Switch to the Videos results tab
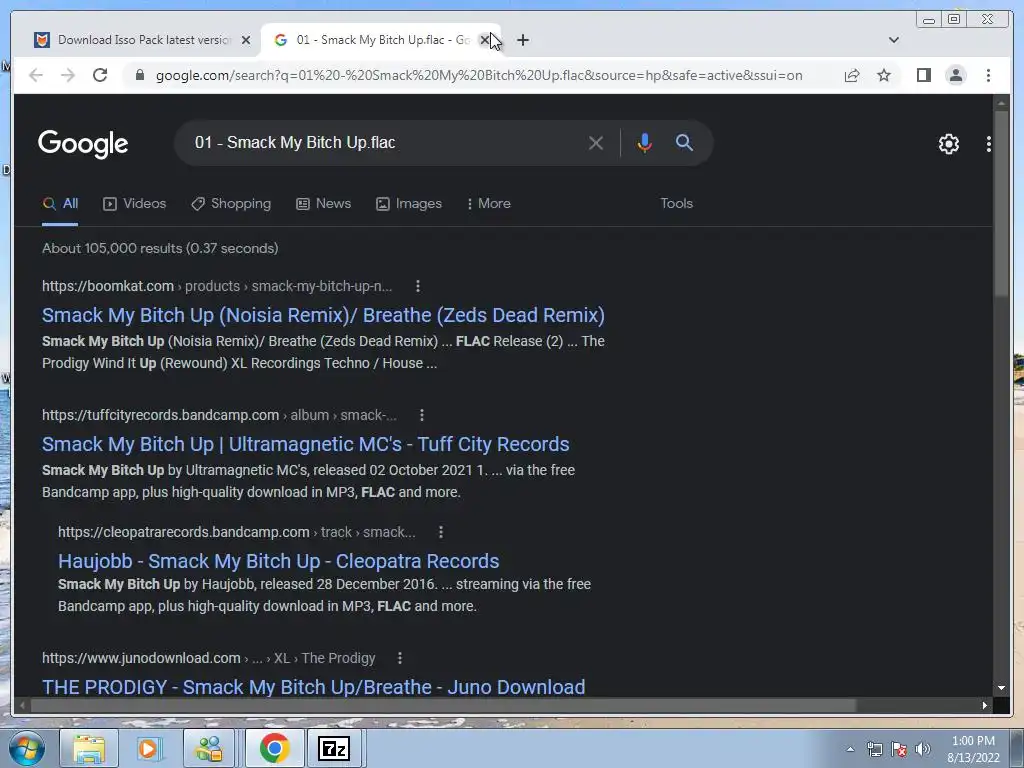 click(x=135, y=204)
